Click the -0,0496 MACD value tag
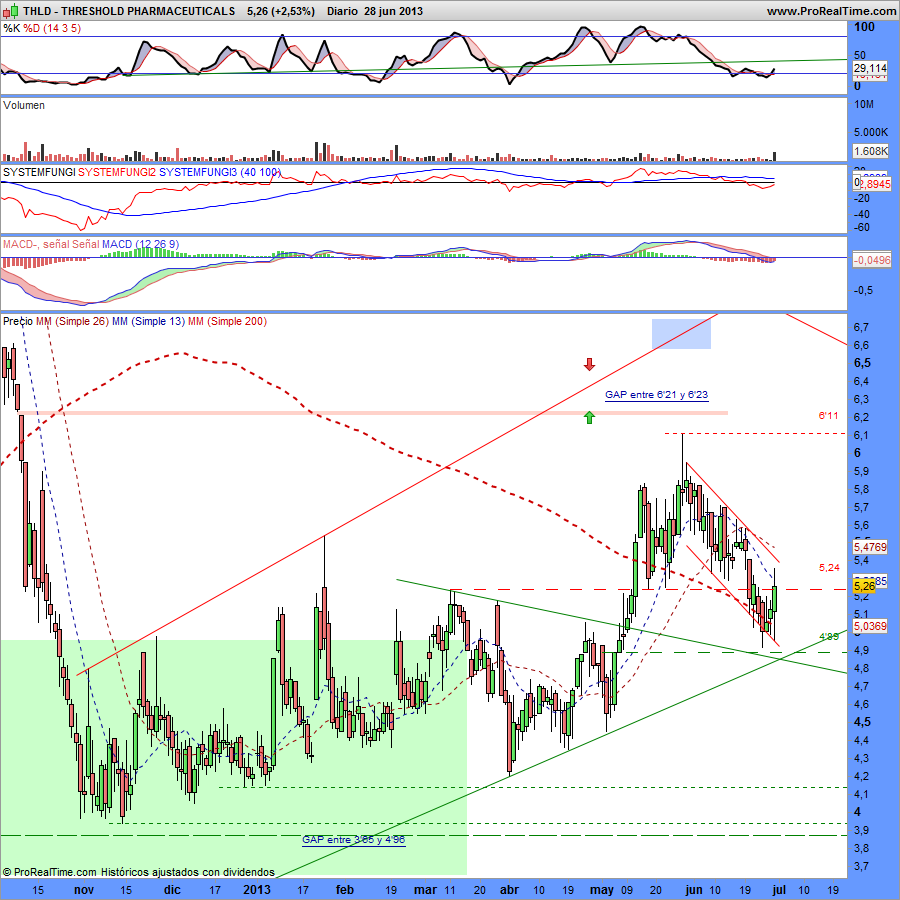The width and height of the screenshot is (900, 900). pyautogui.click(x=871, y=260)
